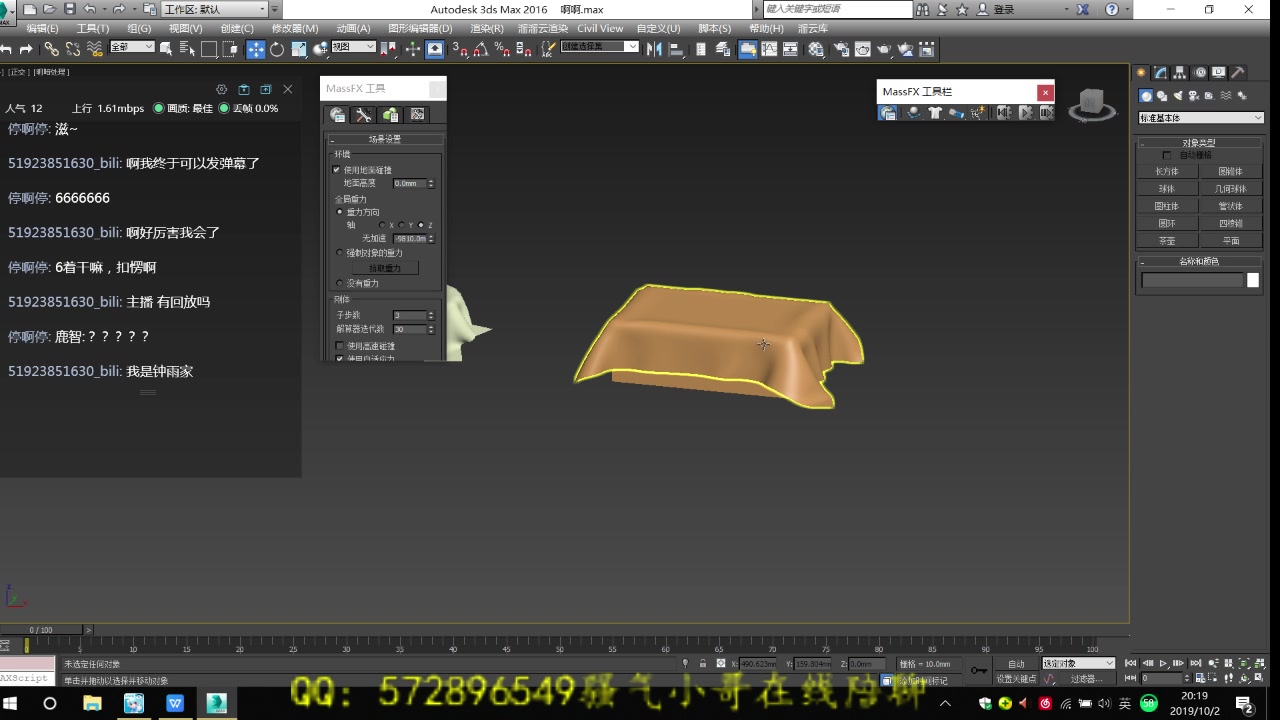Select the cloth (mCloth) icon in MassFX toolbar
The width and height of the screenshot is (1280, 720).
point(935,112)
